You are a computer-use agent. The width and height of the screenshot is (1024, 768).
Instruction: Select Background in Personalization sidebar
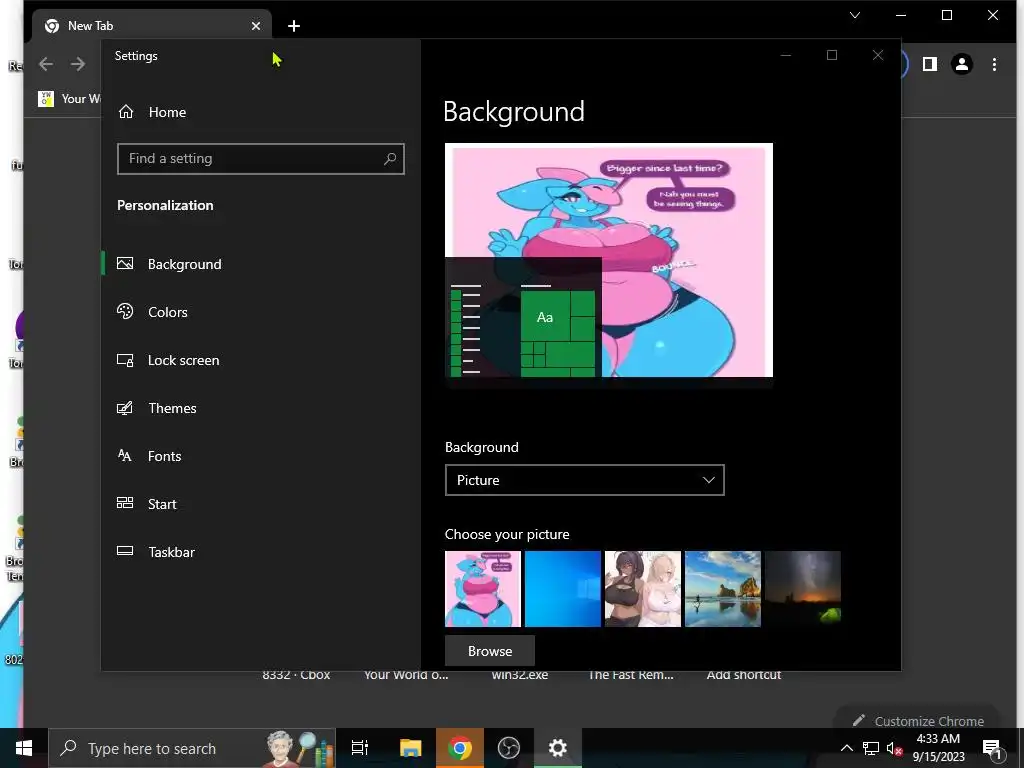(x=184, y=264)
